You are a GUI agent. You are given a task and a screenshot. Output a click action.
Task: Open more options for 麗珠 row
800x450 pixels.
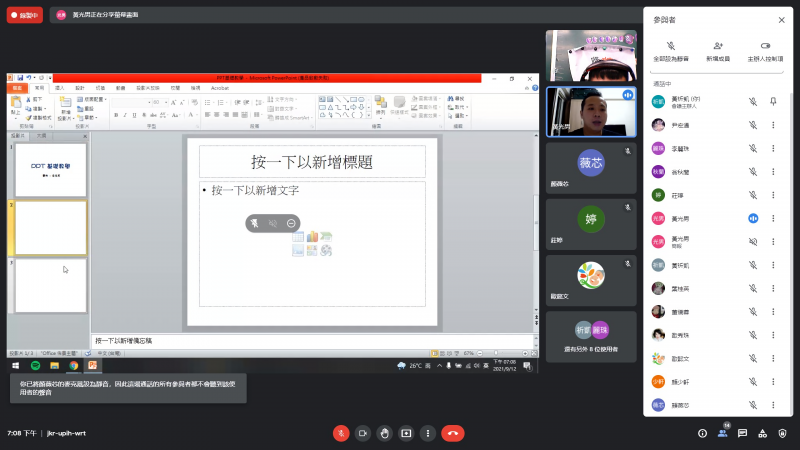pyautogui.click(x=773, y=148)
